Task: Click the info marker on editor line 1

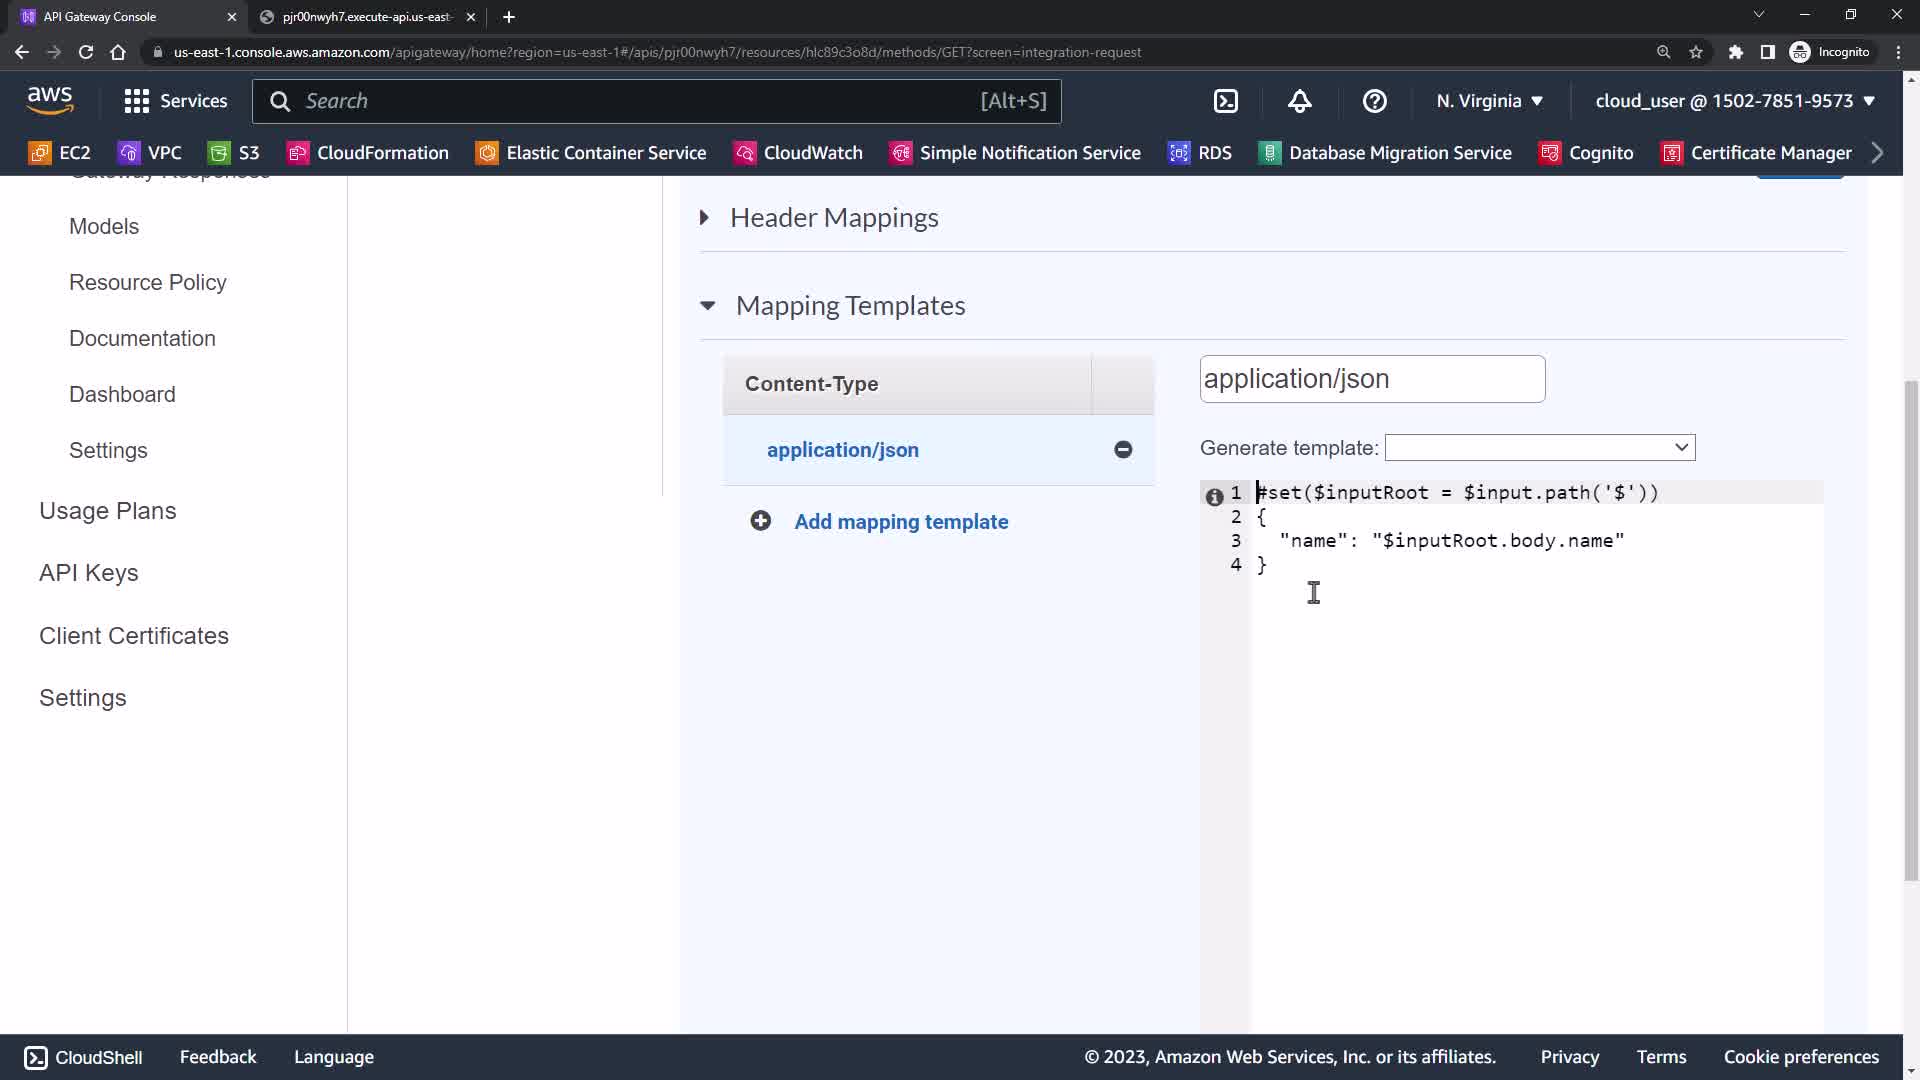Action: click(x=1214, y=496)
